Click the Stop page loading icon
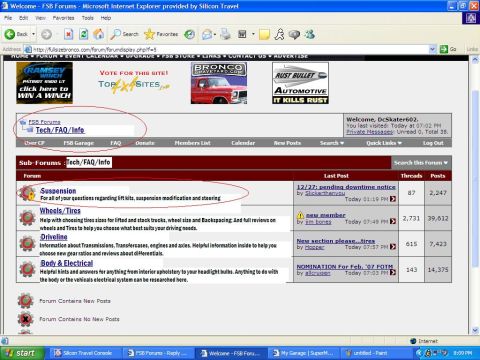This screenshot has width=480, height=360. [x=68, y=34]
